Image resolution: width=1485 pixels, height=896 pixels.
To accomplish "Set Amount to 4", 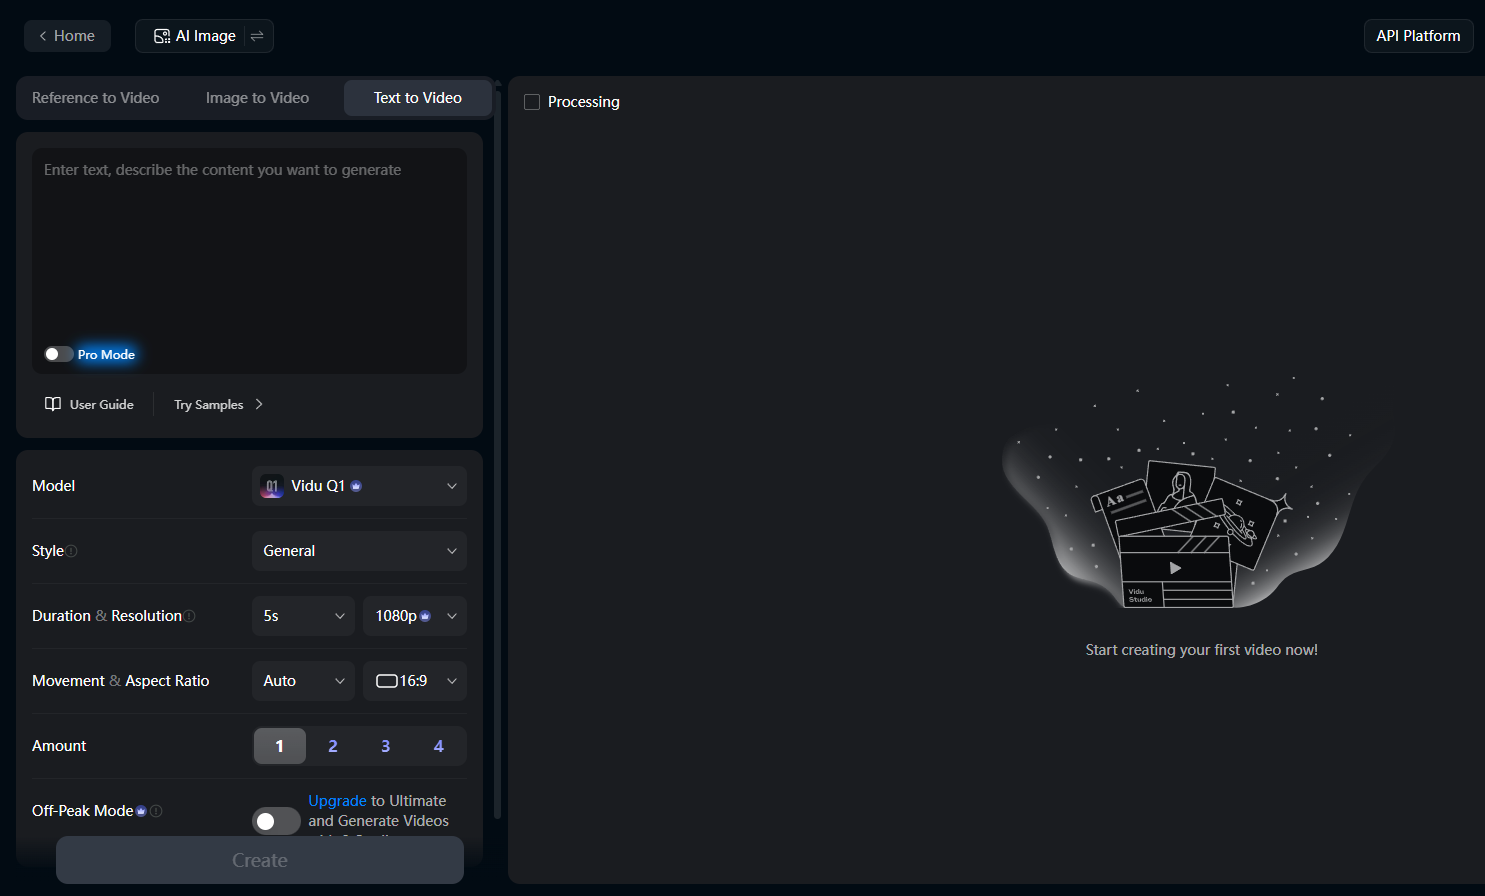I will pos(438,746).
